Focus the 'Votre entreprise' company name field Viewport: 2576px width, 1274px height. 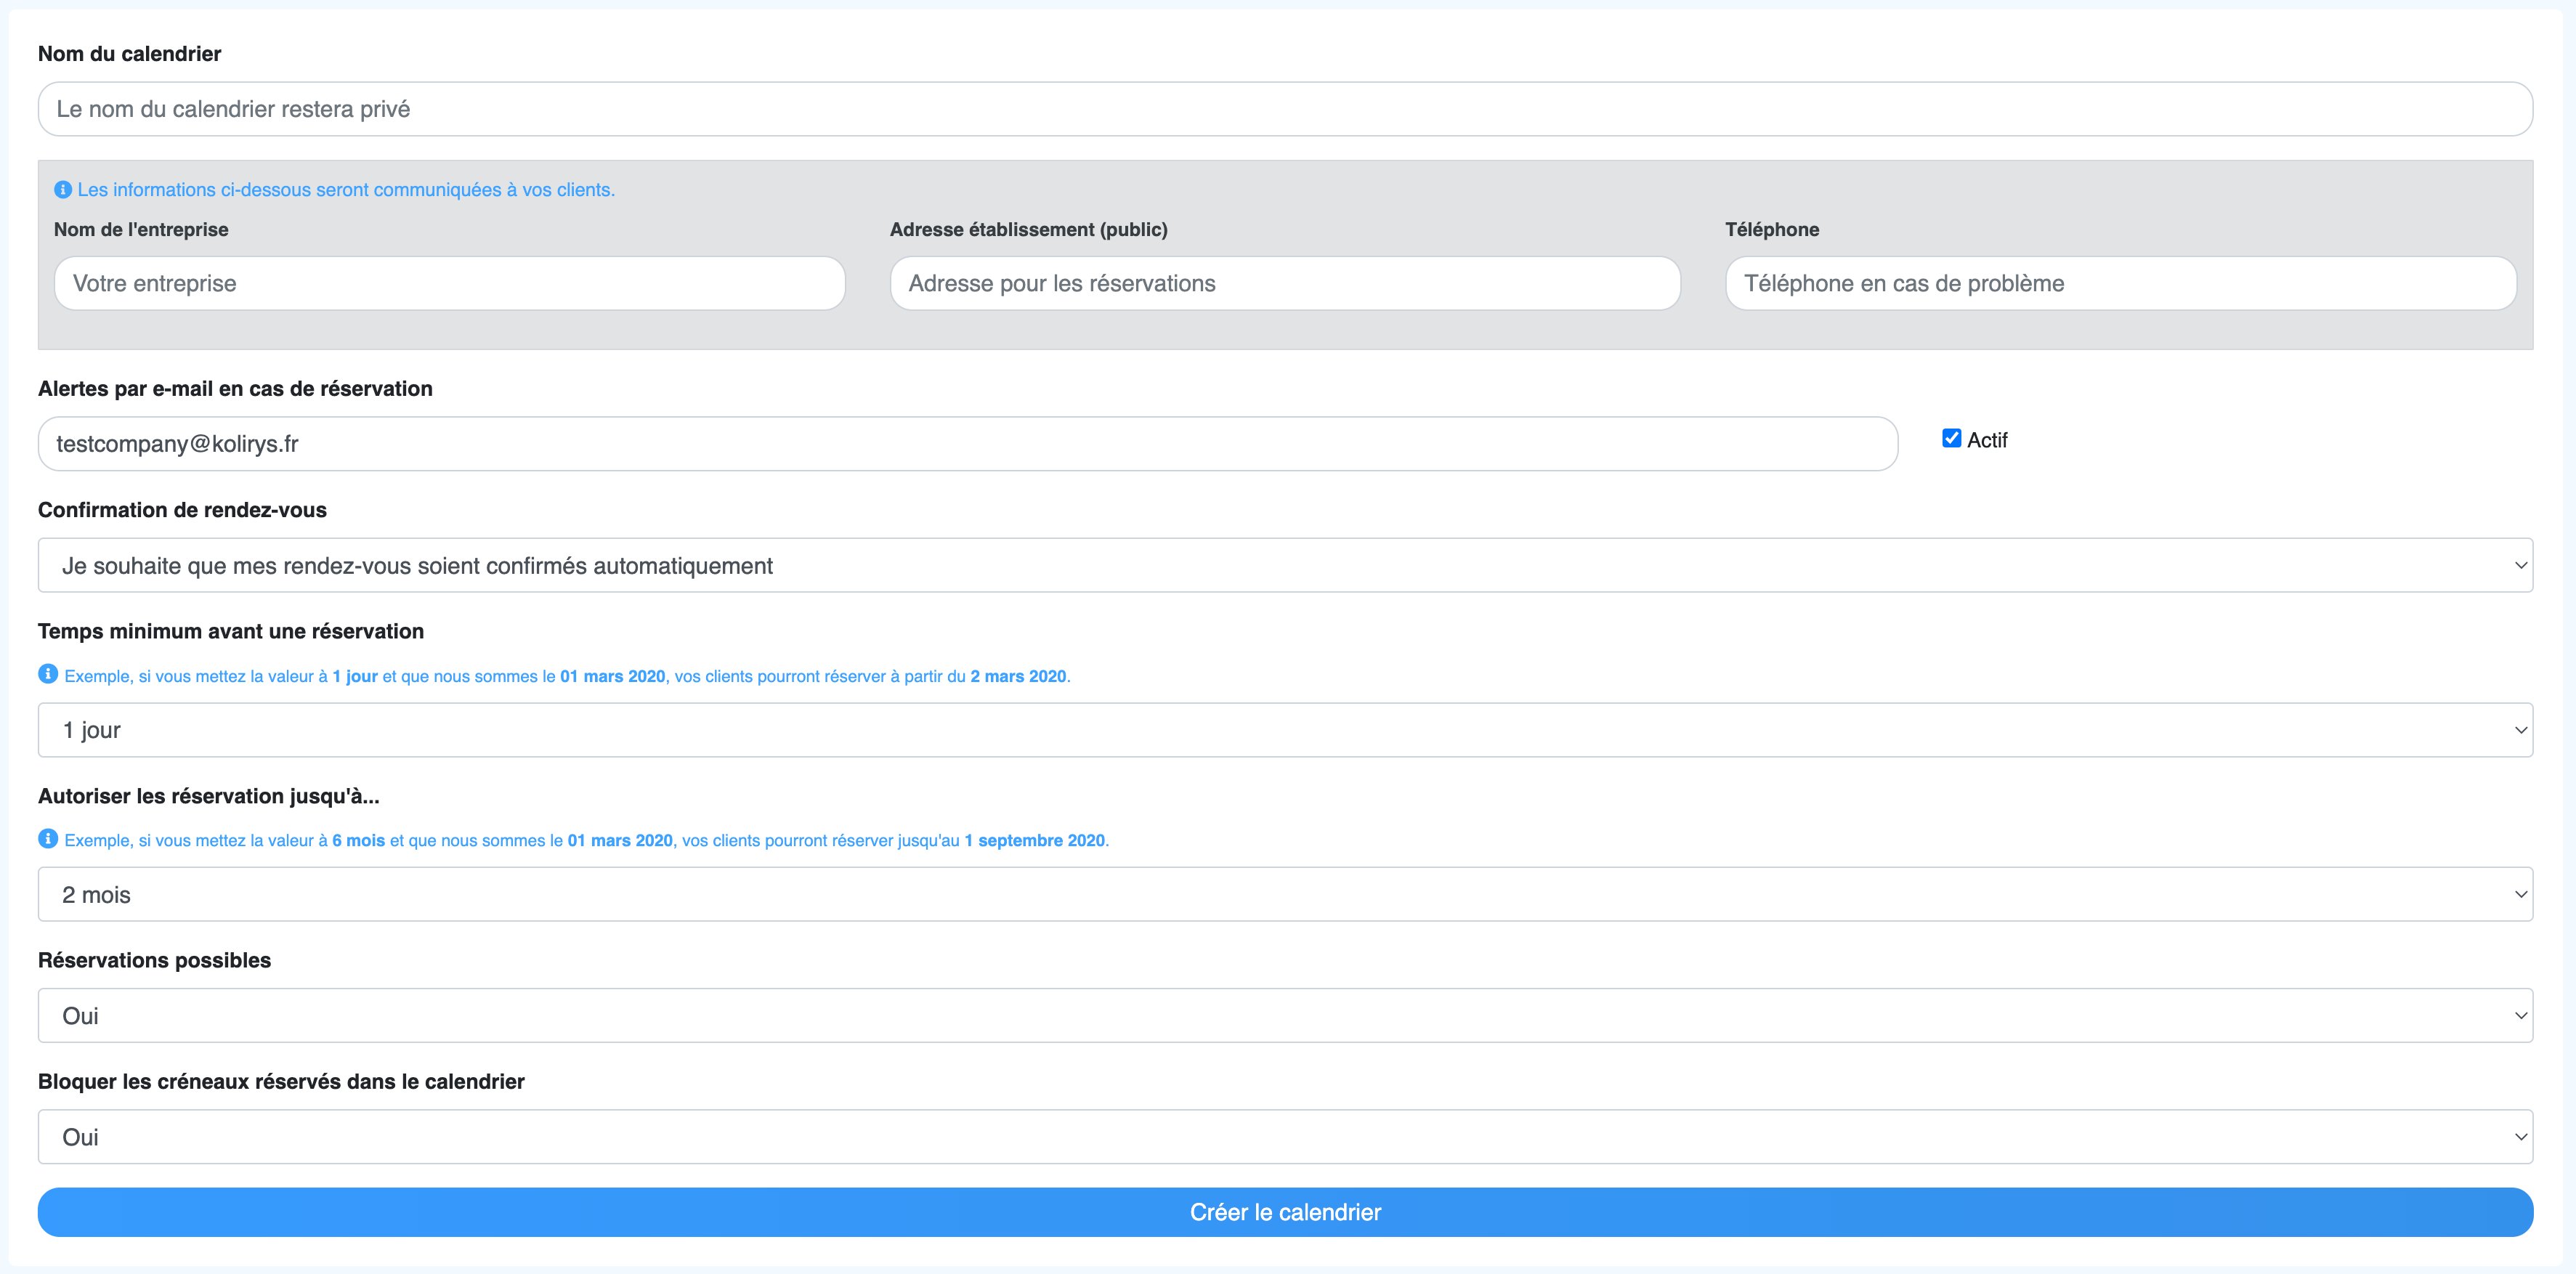[x=449, y=283]
